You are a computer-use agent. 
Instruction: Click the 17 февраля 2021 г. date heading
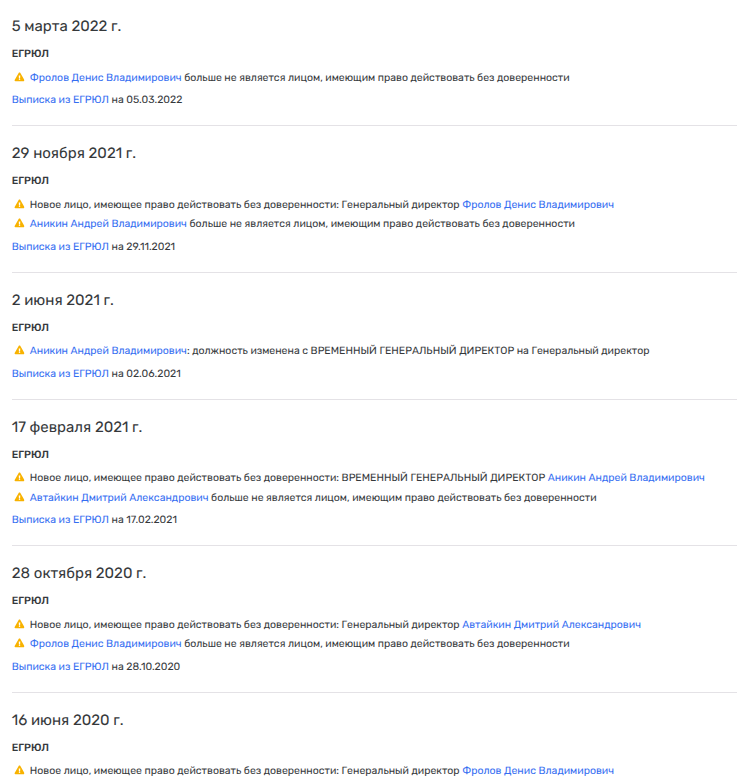point(77,427)
